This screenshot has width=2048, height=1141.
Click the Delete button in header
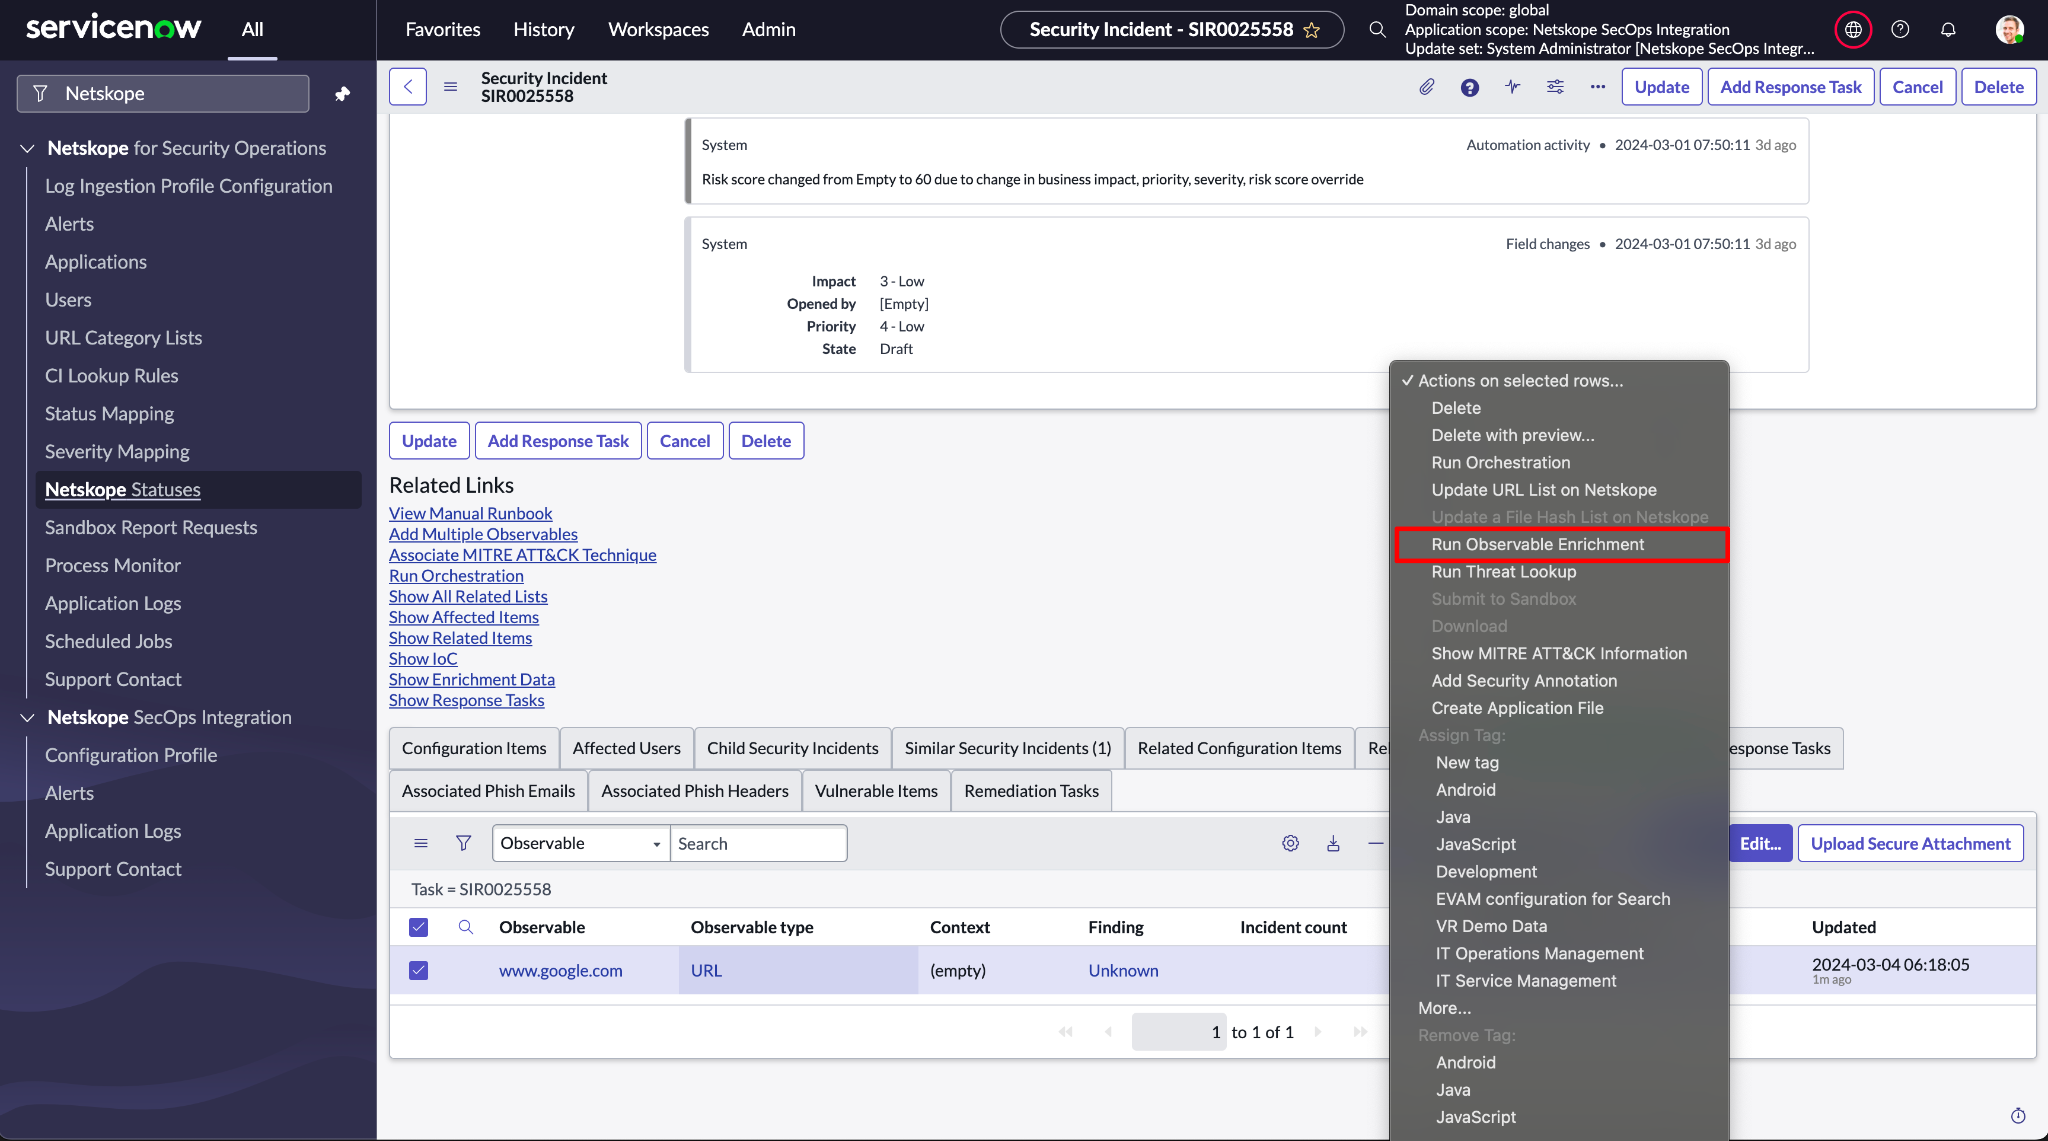click(x=1998, y=87)
